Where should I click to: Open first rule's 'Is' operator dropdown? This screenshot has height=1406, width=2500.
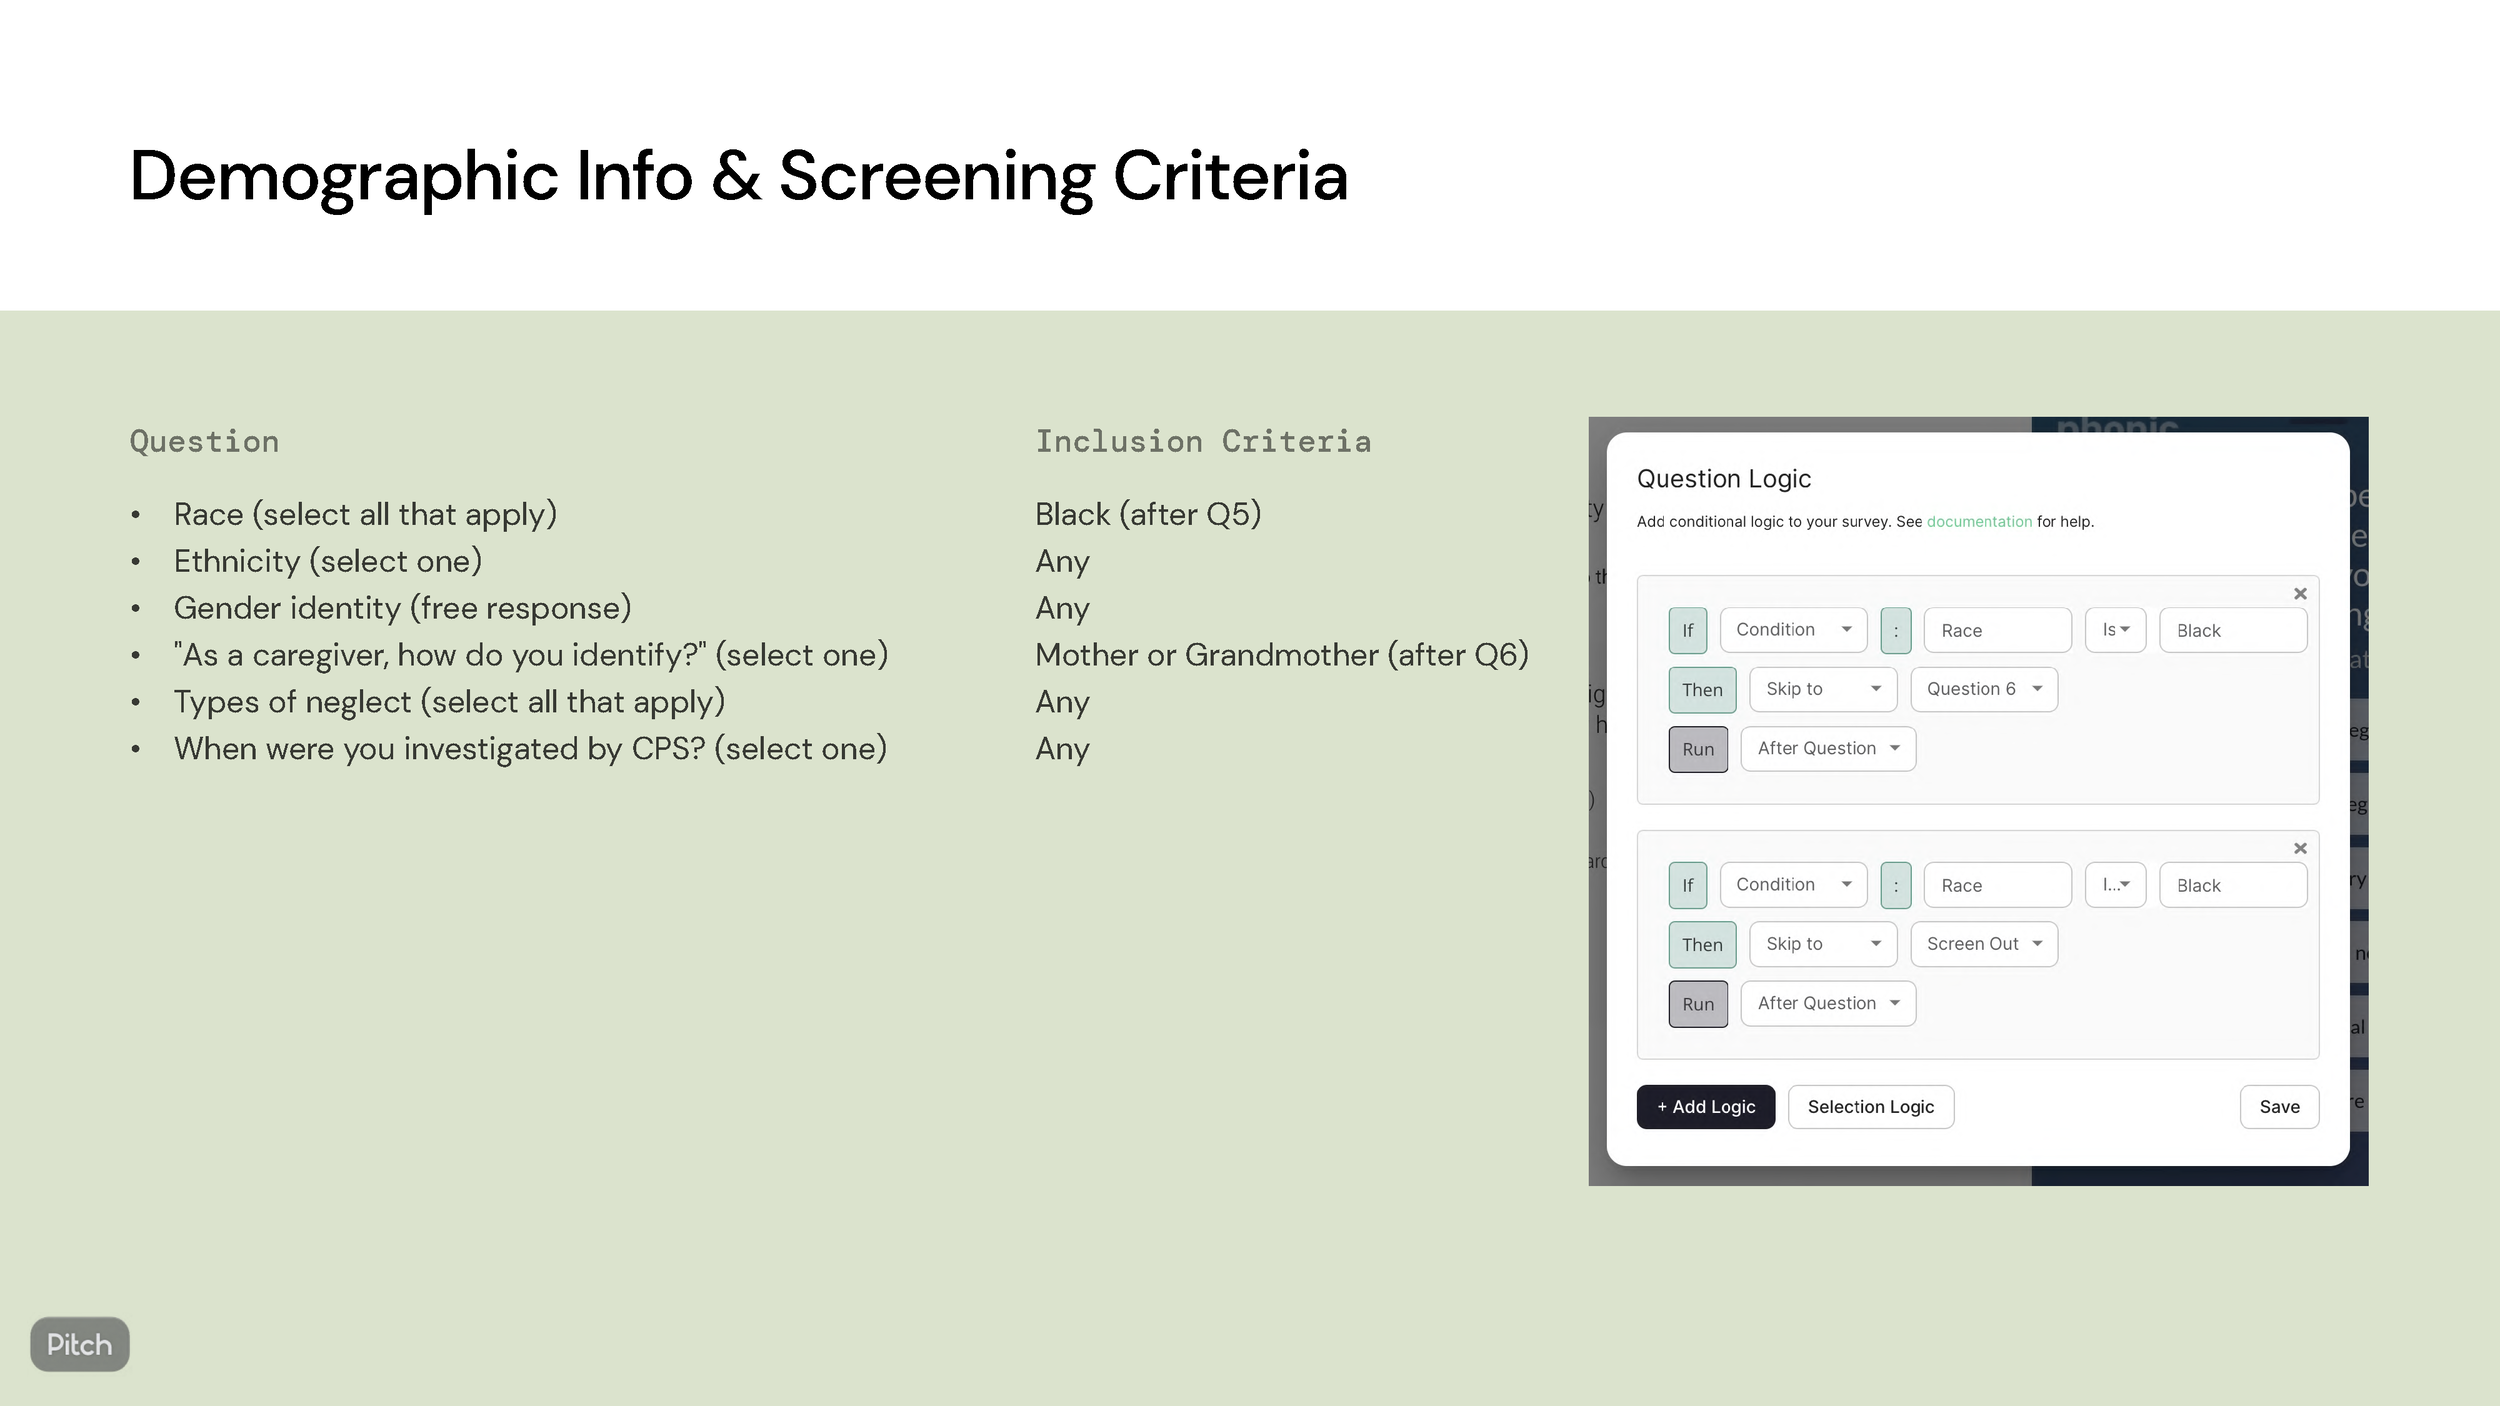(2115, 630)
